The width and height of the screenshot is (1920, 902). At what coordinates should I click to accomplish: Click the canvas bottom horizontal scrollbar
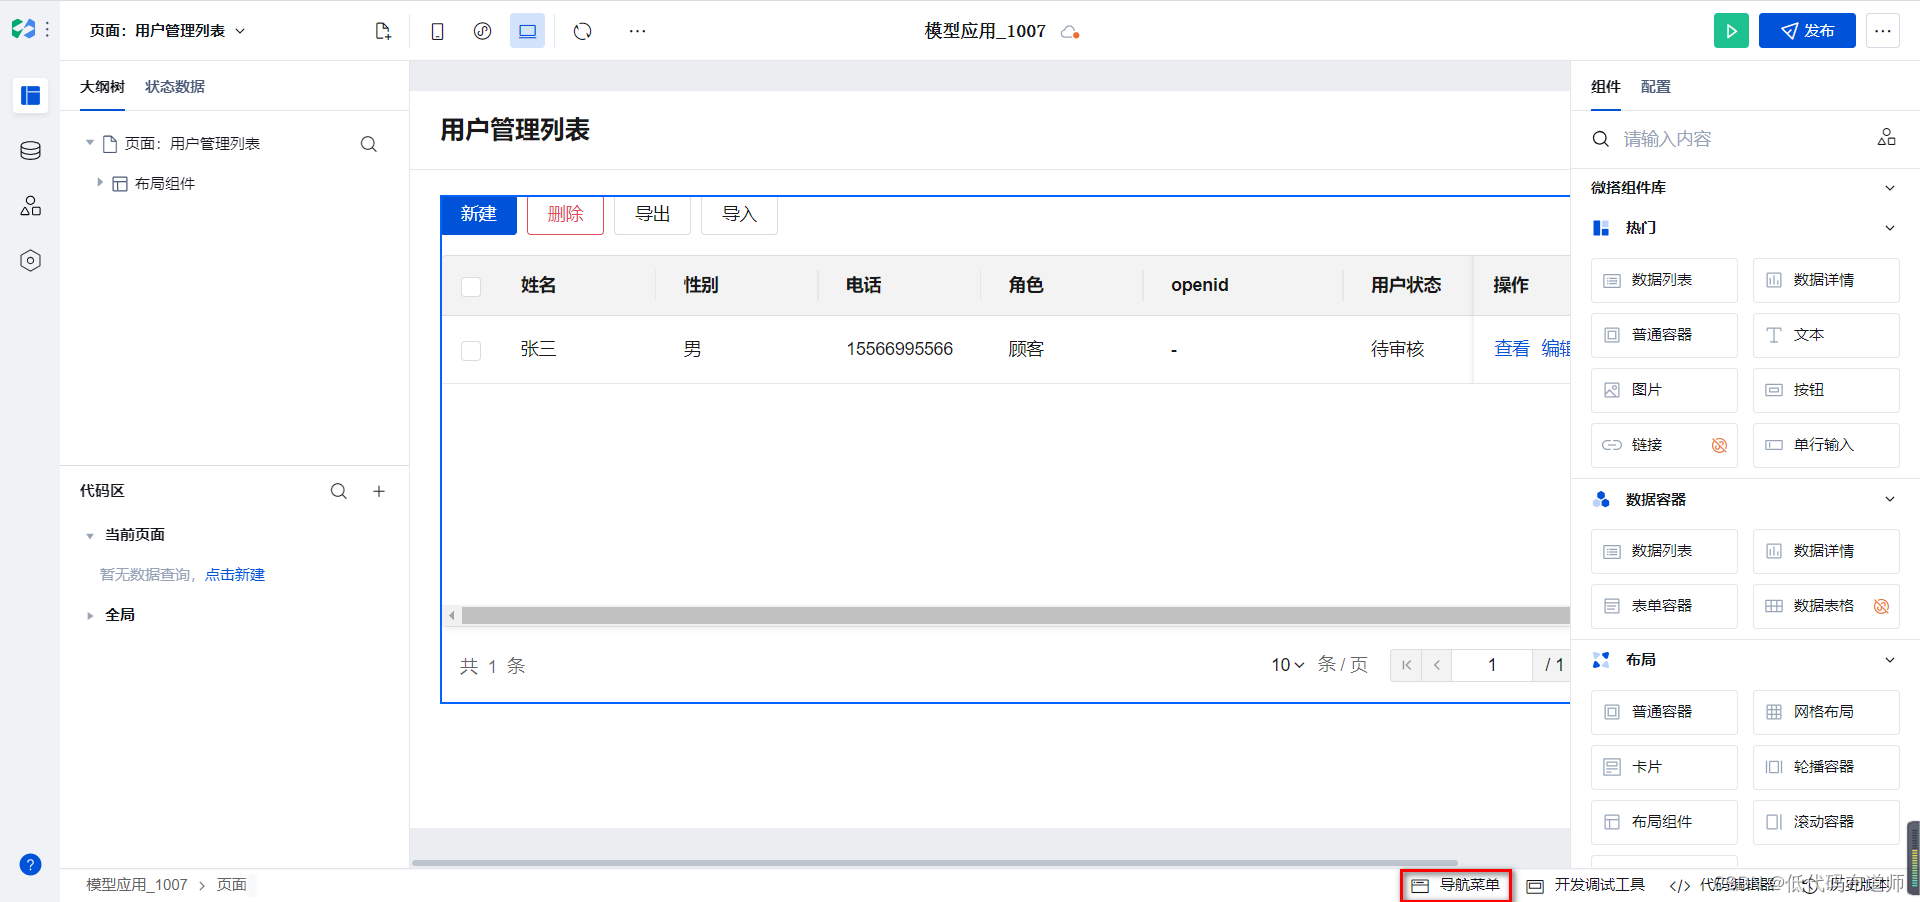[x=934, y=862]
